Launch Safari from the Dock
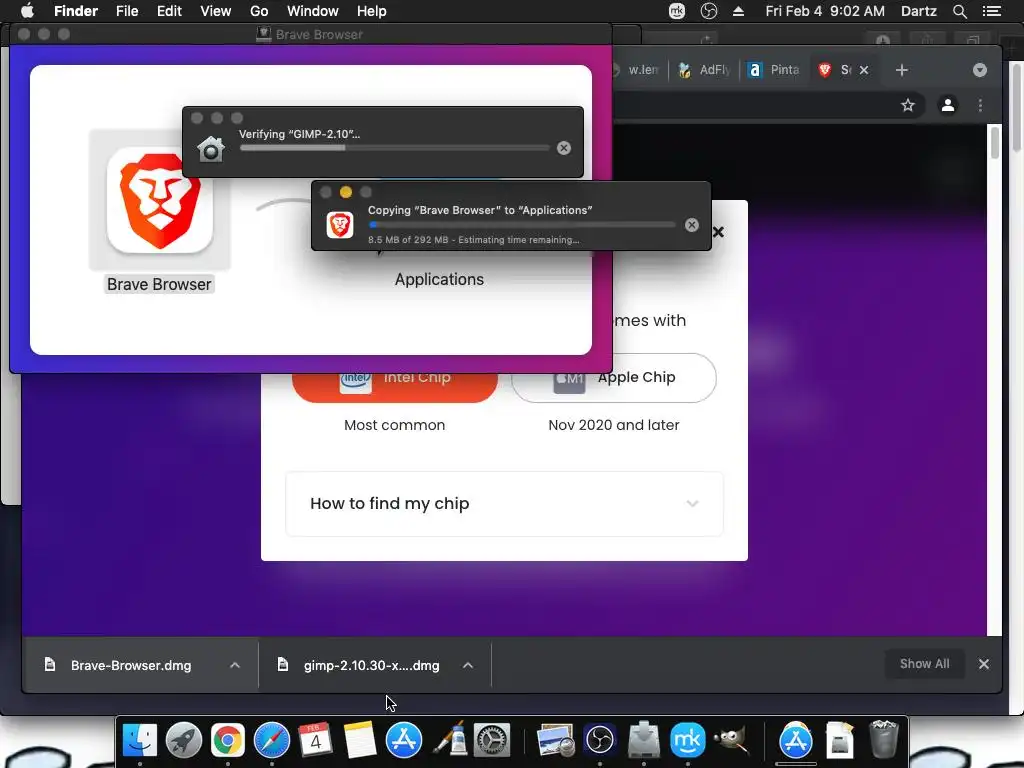1024x768 pixels. (272, 741)
